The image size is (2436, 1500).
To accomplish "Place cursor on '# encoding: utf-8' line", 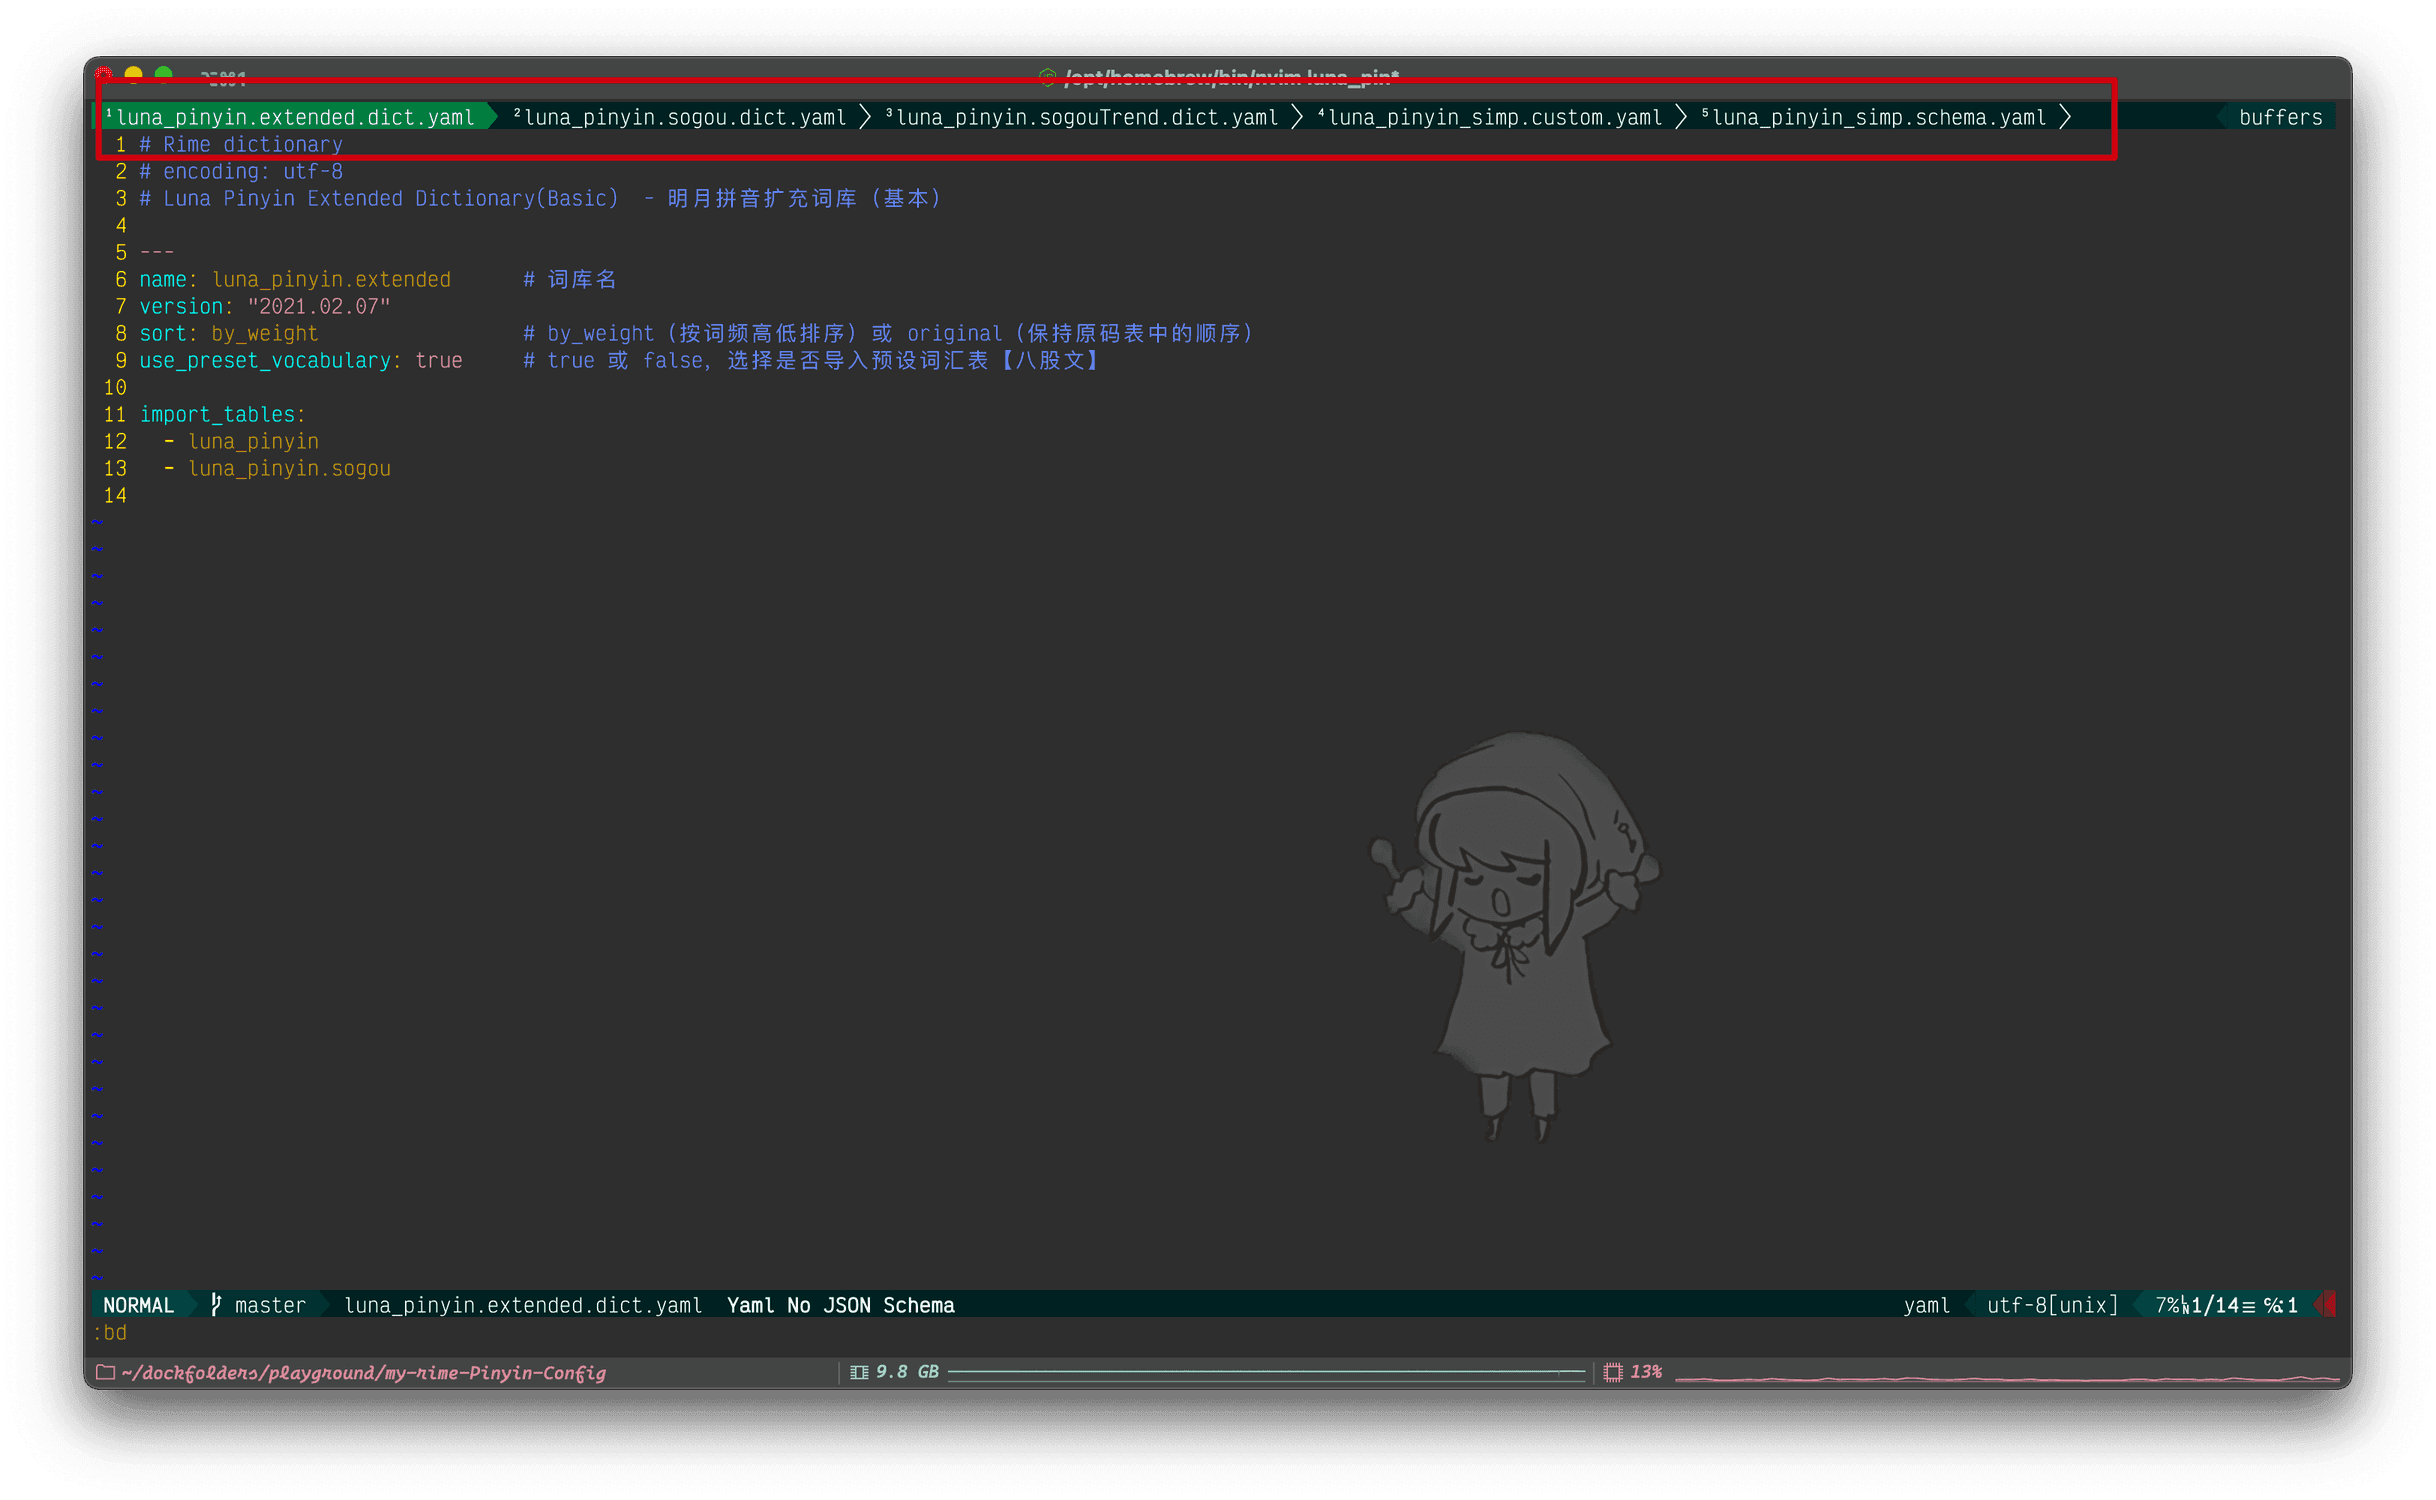I will point(241,172).
